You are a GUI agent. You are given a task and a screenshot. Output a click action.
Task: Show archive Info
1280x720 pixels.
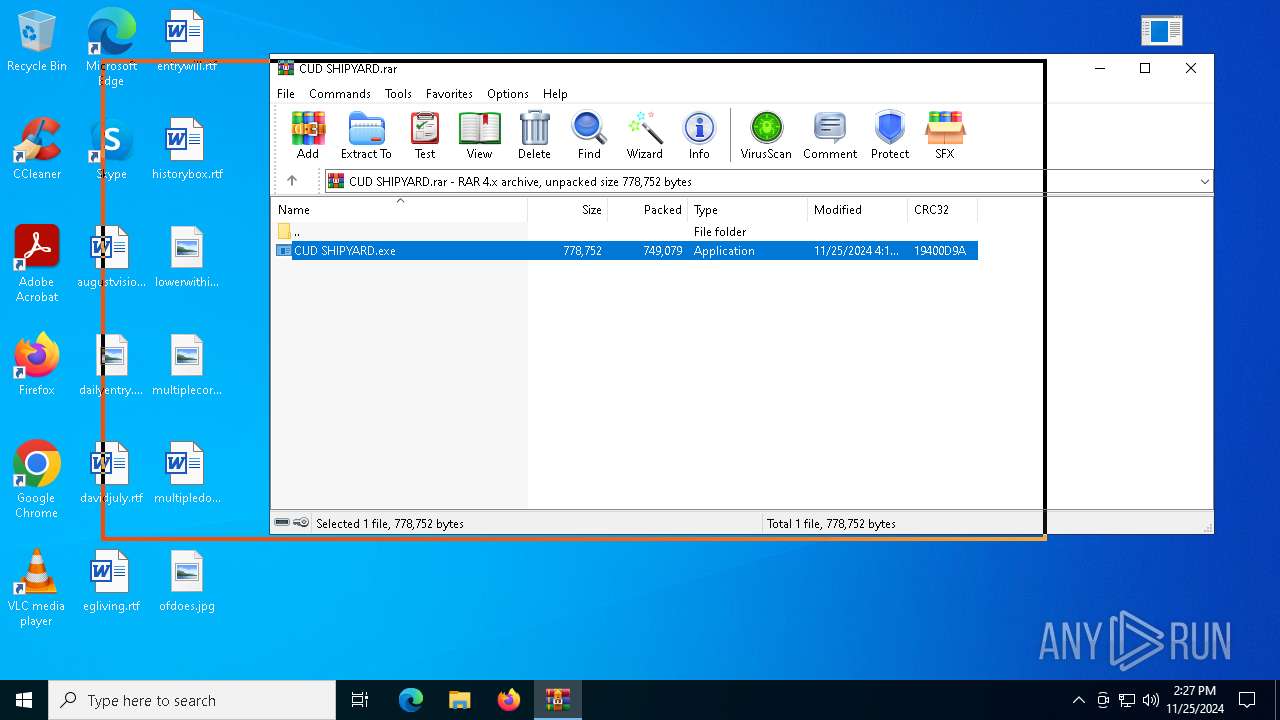pos(699,135)
